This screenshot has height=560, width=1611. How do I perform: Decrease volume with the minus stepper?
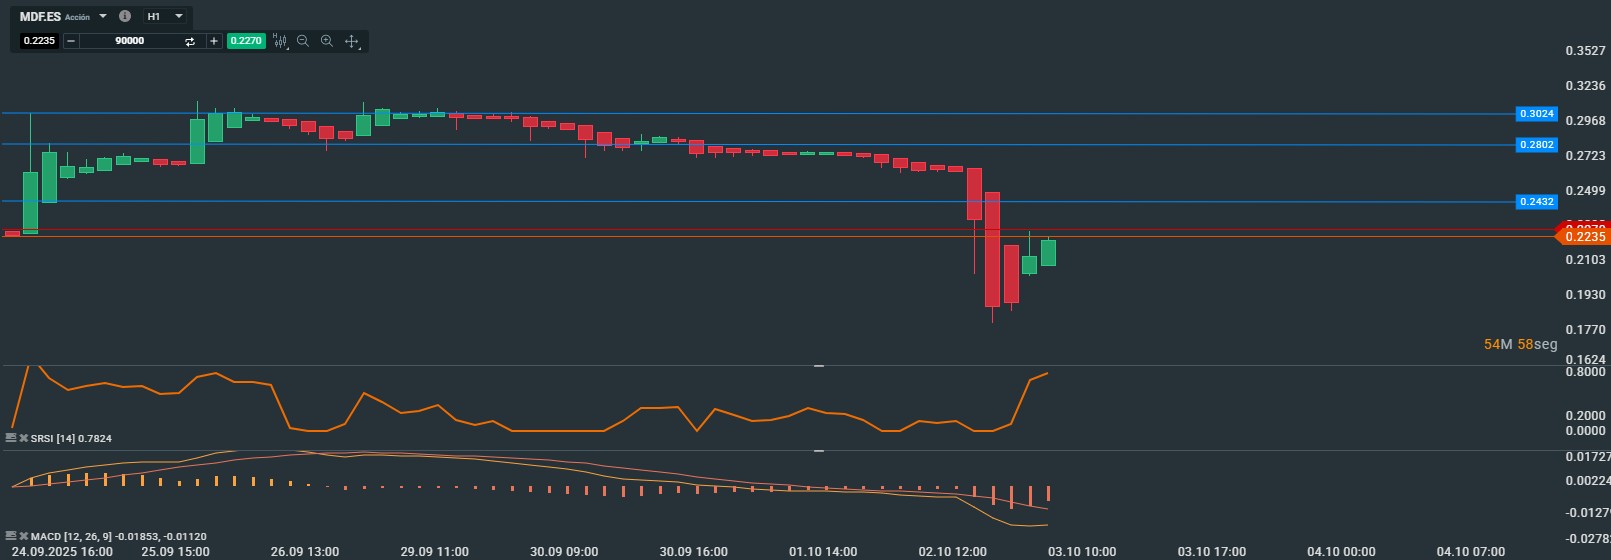(x=71, y=41)
